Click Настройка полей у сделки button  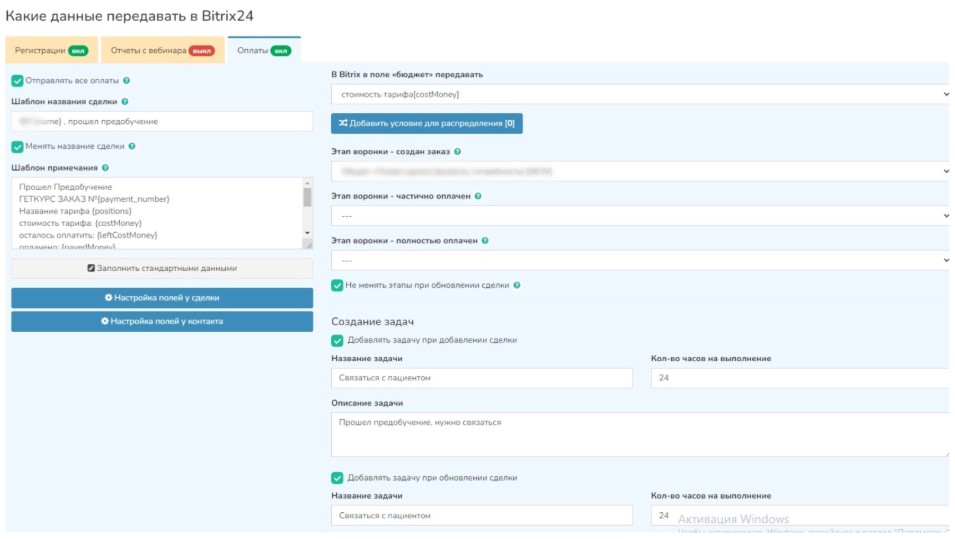click(x=162, y=298)
